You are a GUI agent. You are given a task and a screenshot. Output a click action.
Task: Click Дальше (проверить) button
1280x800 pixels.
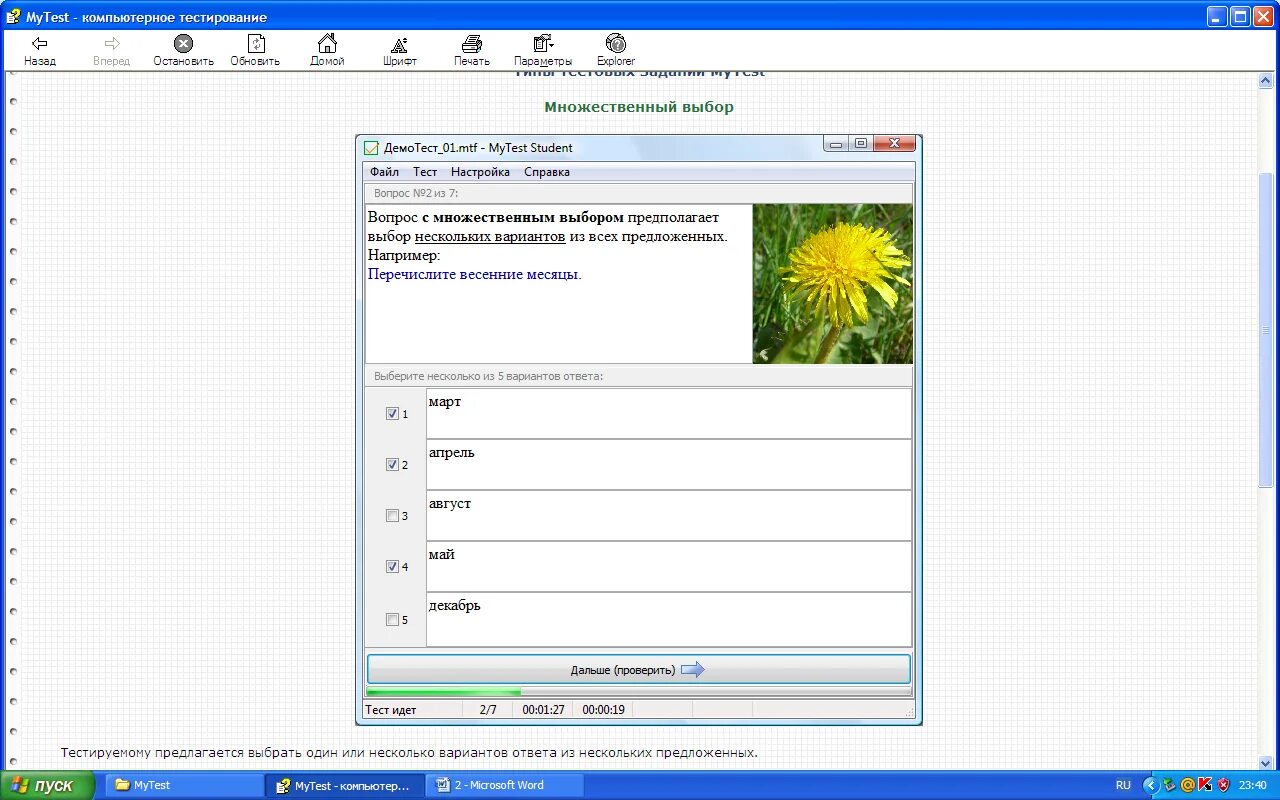click(x=639, y=669)
